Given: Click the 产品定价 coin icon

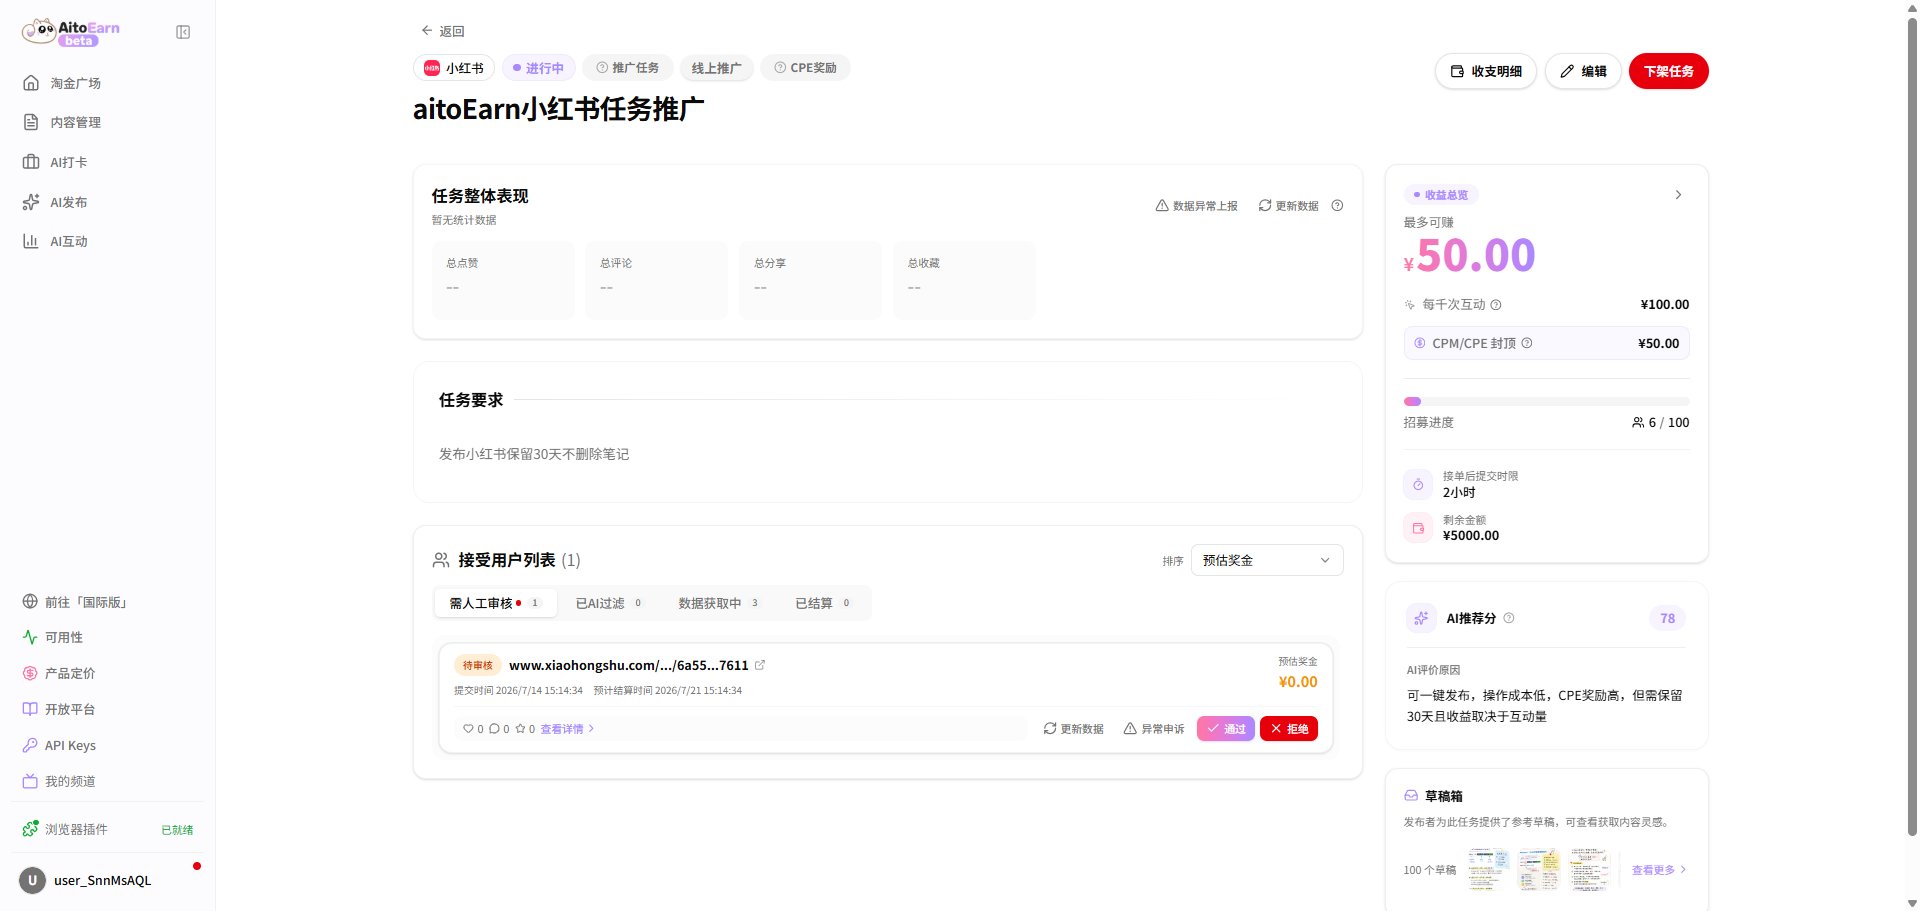Looking at the screenshot, I should click(30, 673).
